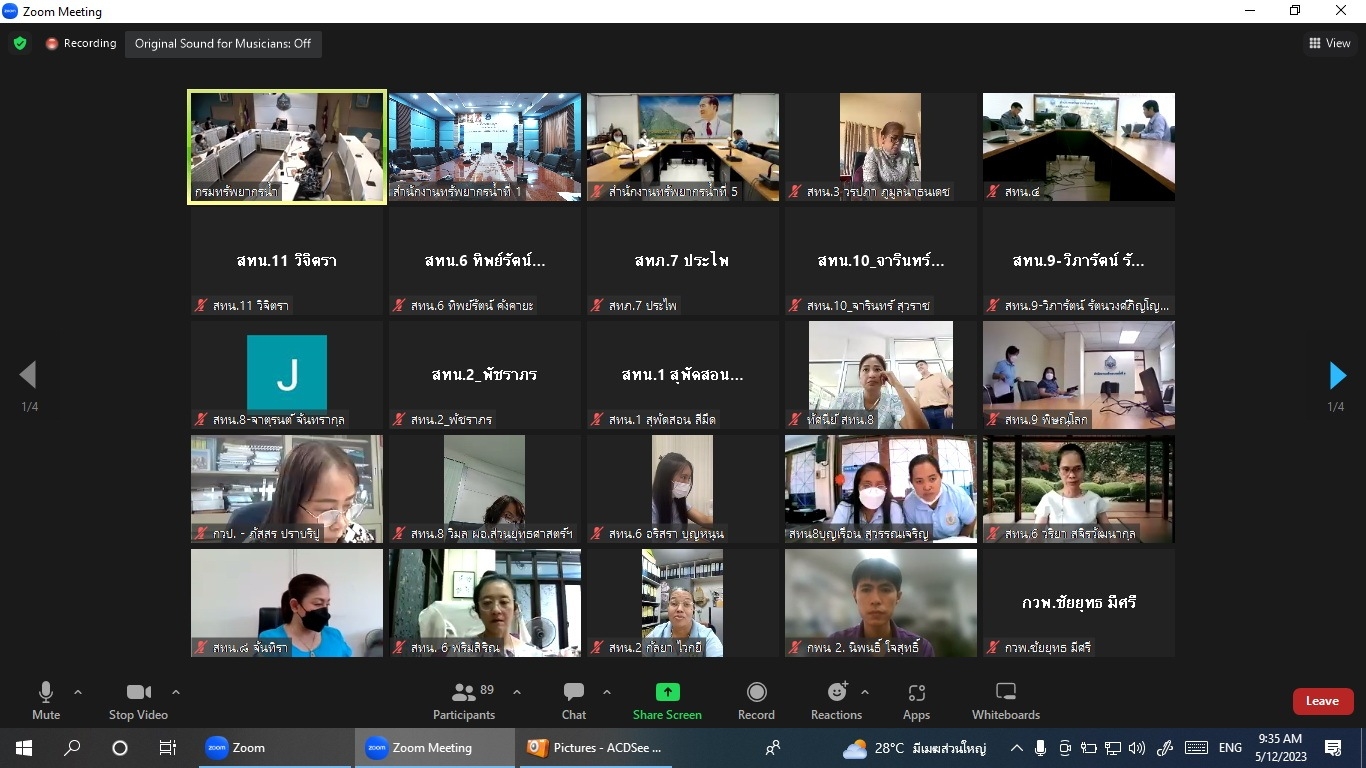1366x768 pixels.
Task: Select สทน.11 วิจิตรา participant tile
Action: pyautogui.click(x=287, y=261)
